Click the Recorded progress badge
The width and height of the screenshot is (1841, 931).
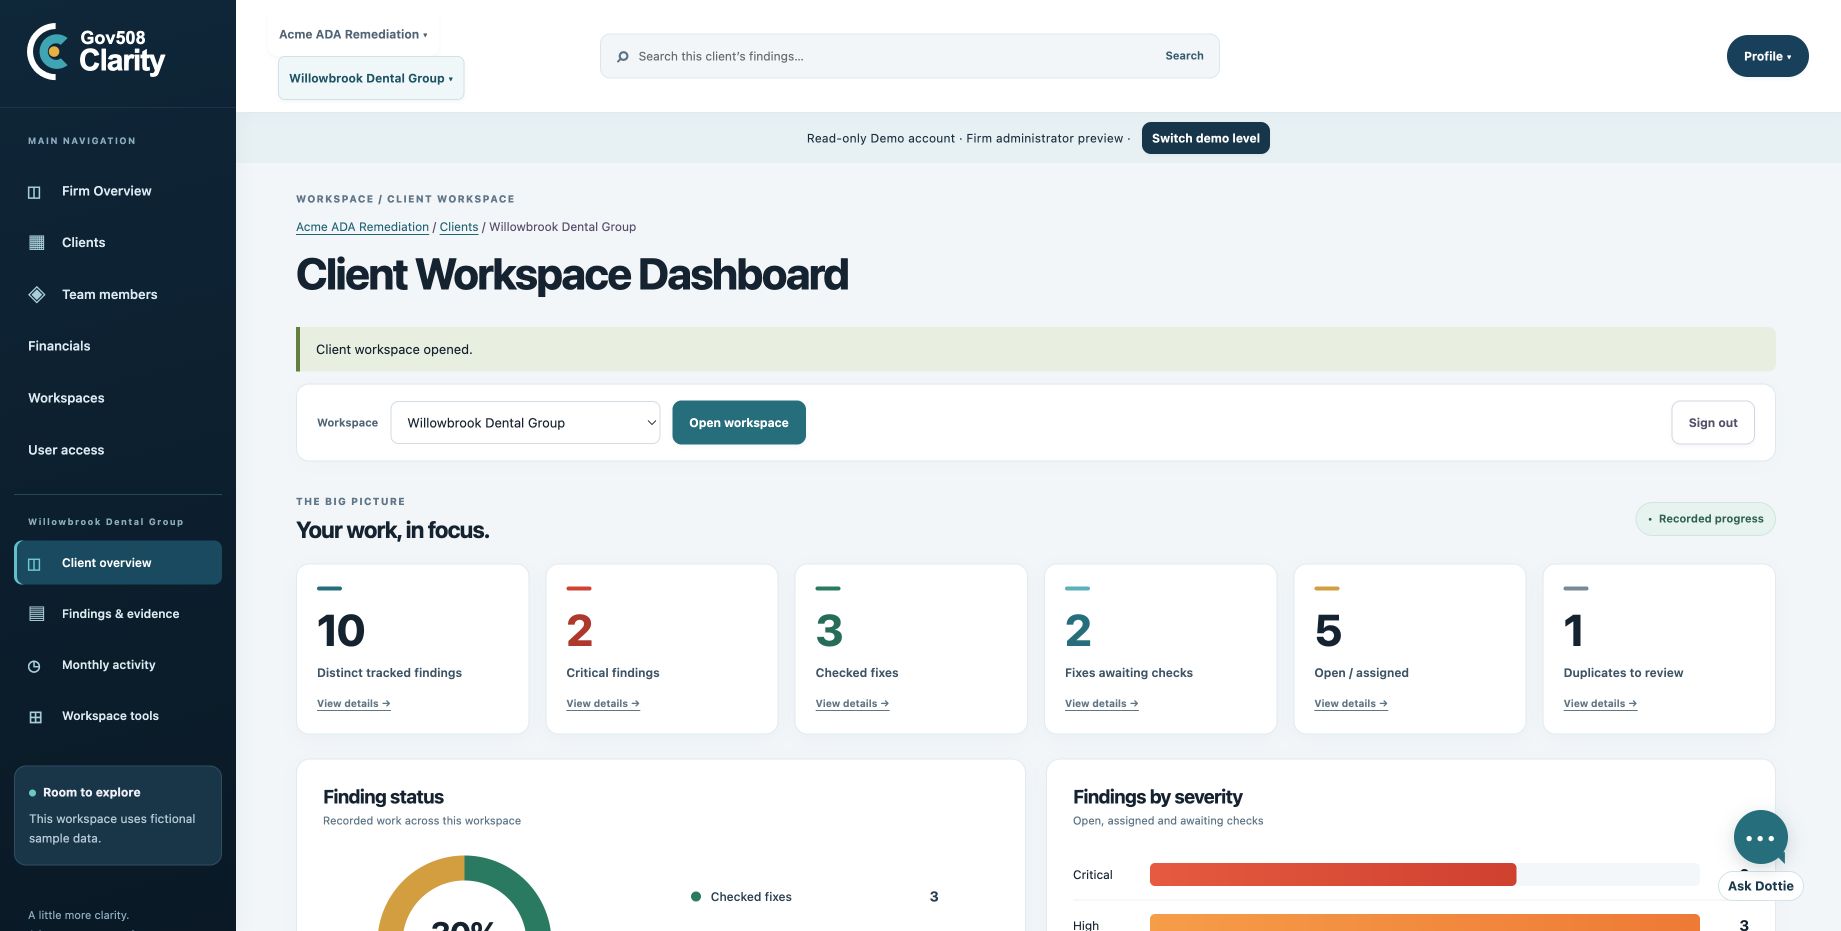(x=1705, y=519)
